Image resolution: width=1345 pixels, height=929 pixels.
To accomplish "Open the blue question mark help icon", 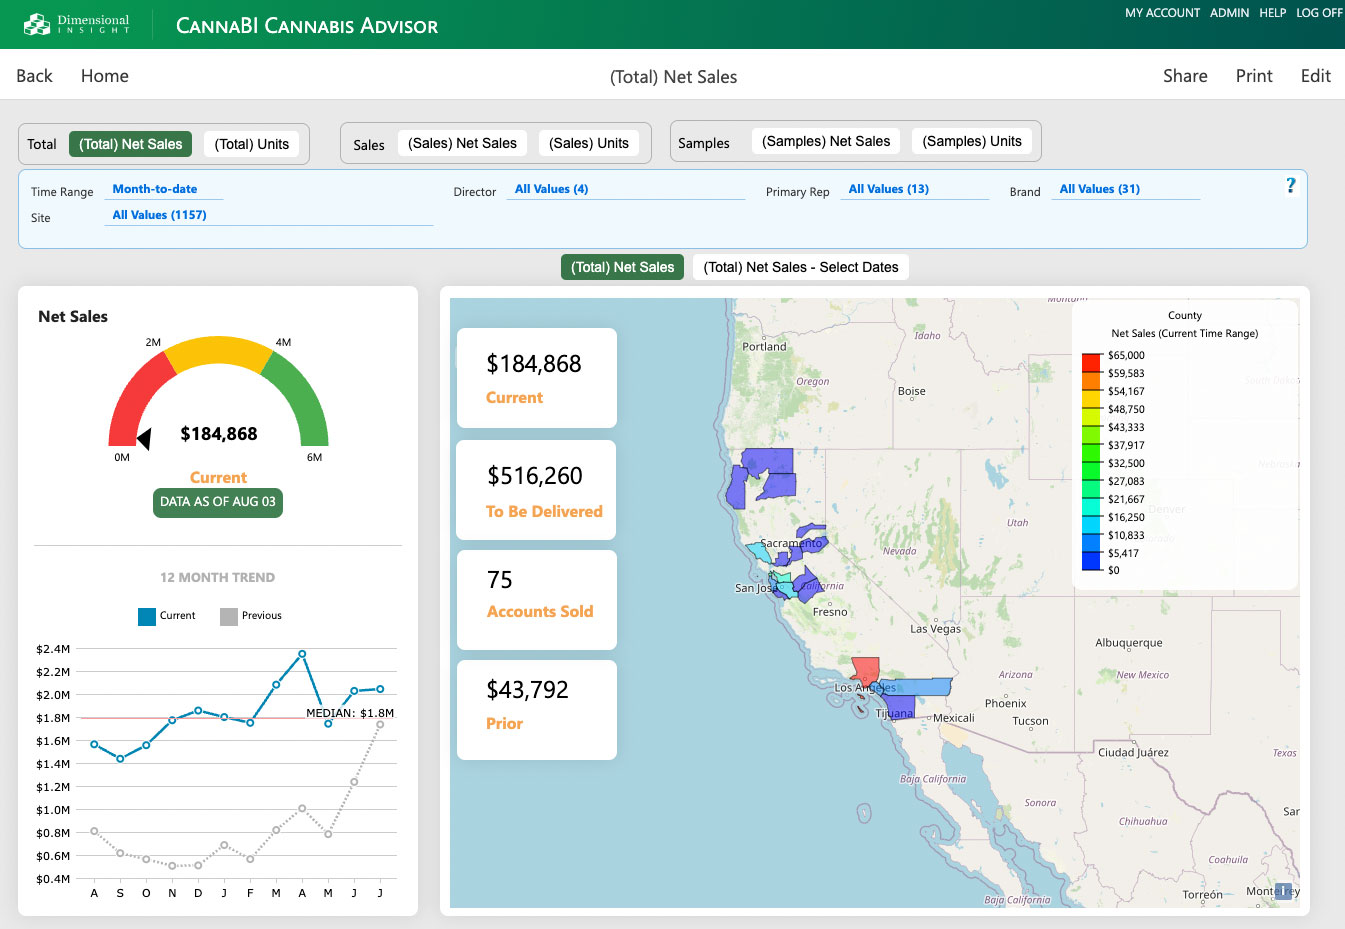I will click(x=1290, y=186).
